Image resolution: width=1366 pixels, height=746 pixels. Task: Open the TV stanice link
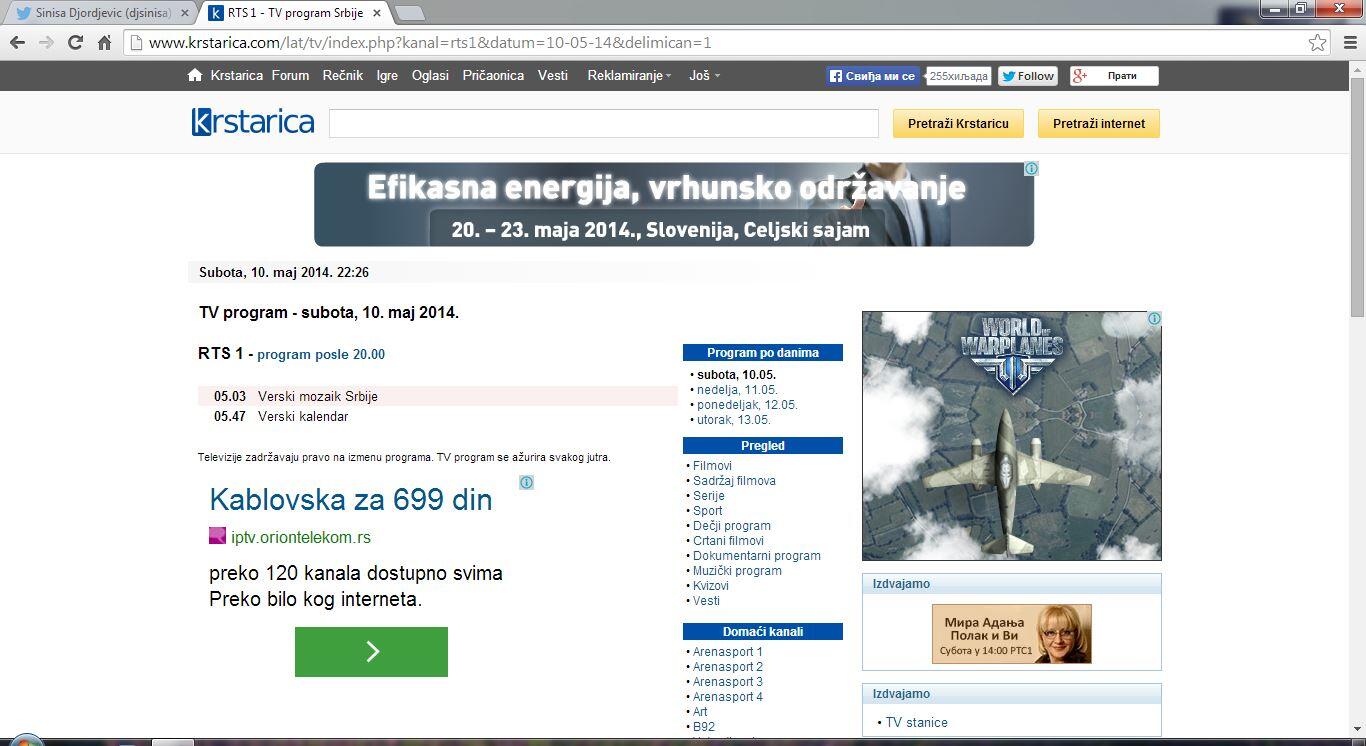pyautogui.click(x=916, y=722)
